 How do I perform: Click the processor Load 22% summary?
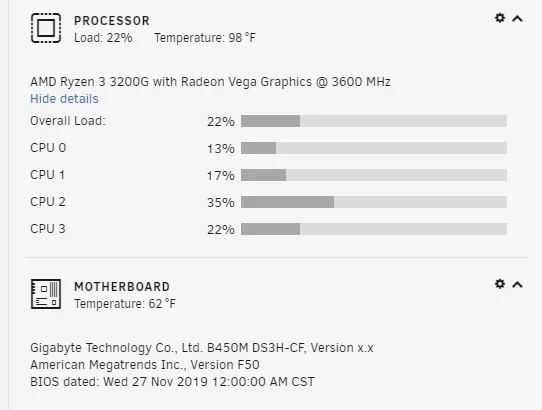coord(103,38)
